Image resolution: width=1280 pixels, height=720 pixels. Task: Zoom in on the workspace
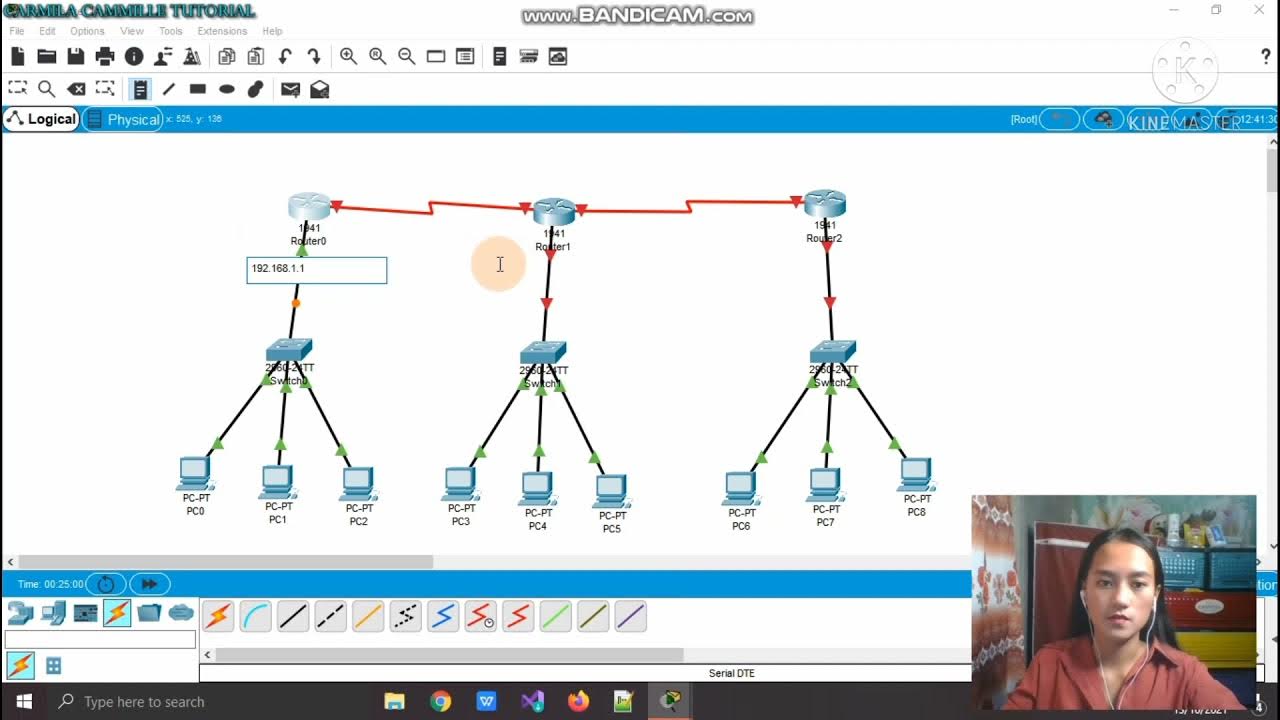pyautogui.click(x=348, y=57)
